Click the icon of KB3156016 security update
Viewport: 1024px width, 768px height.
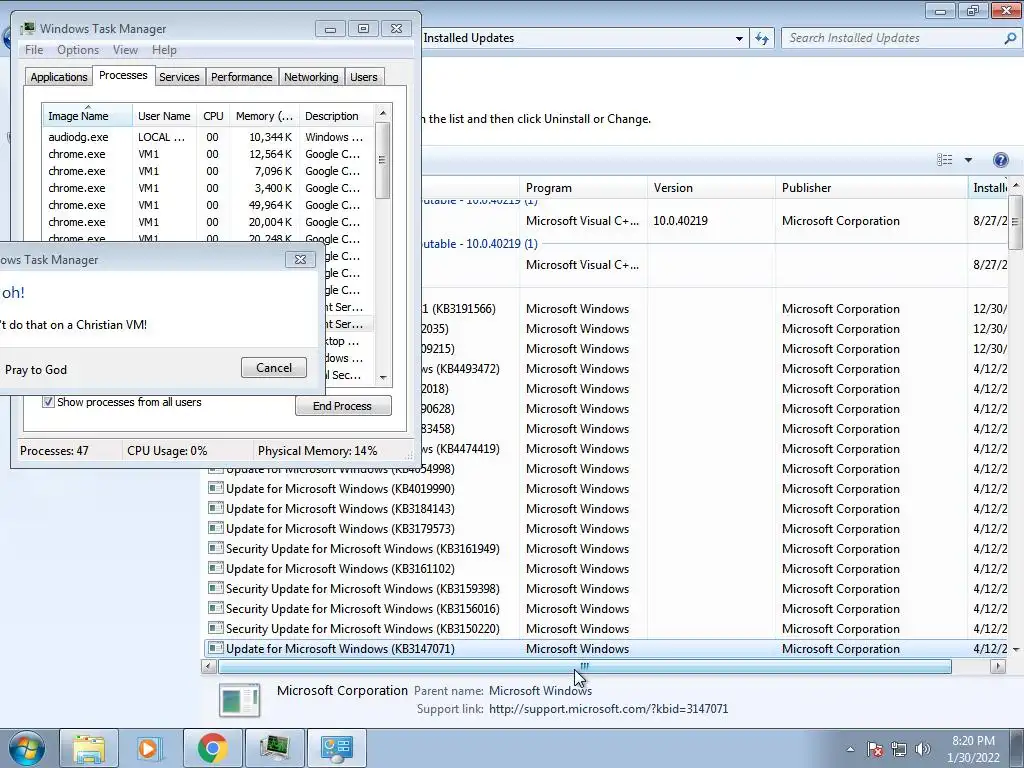click(216, 608)
